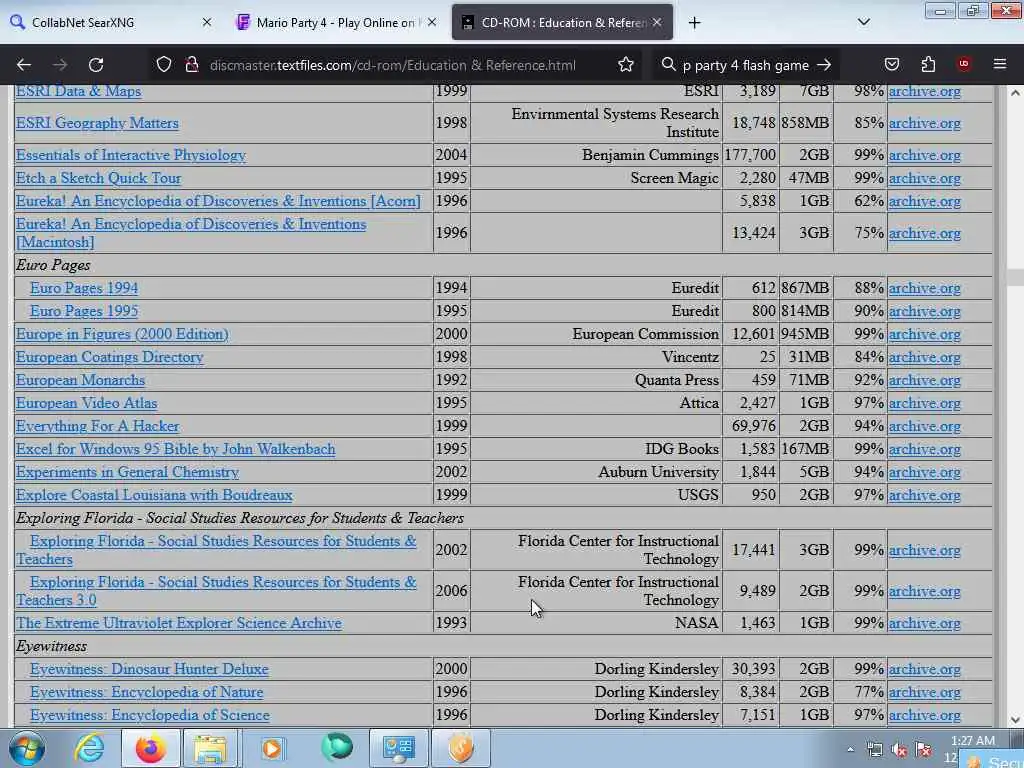Open the orange shield taskbar icon
The width and height of the screenshot is (1024, 768).
(461, 748)
